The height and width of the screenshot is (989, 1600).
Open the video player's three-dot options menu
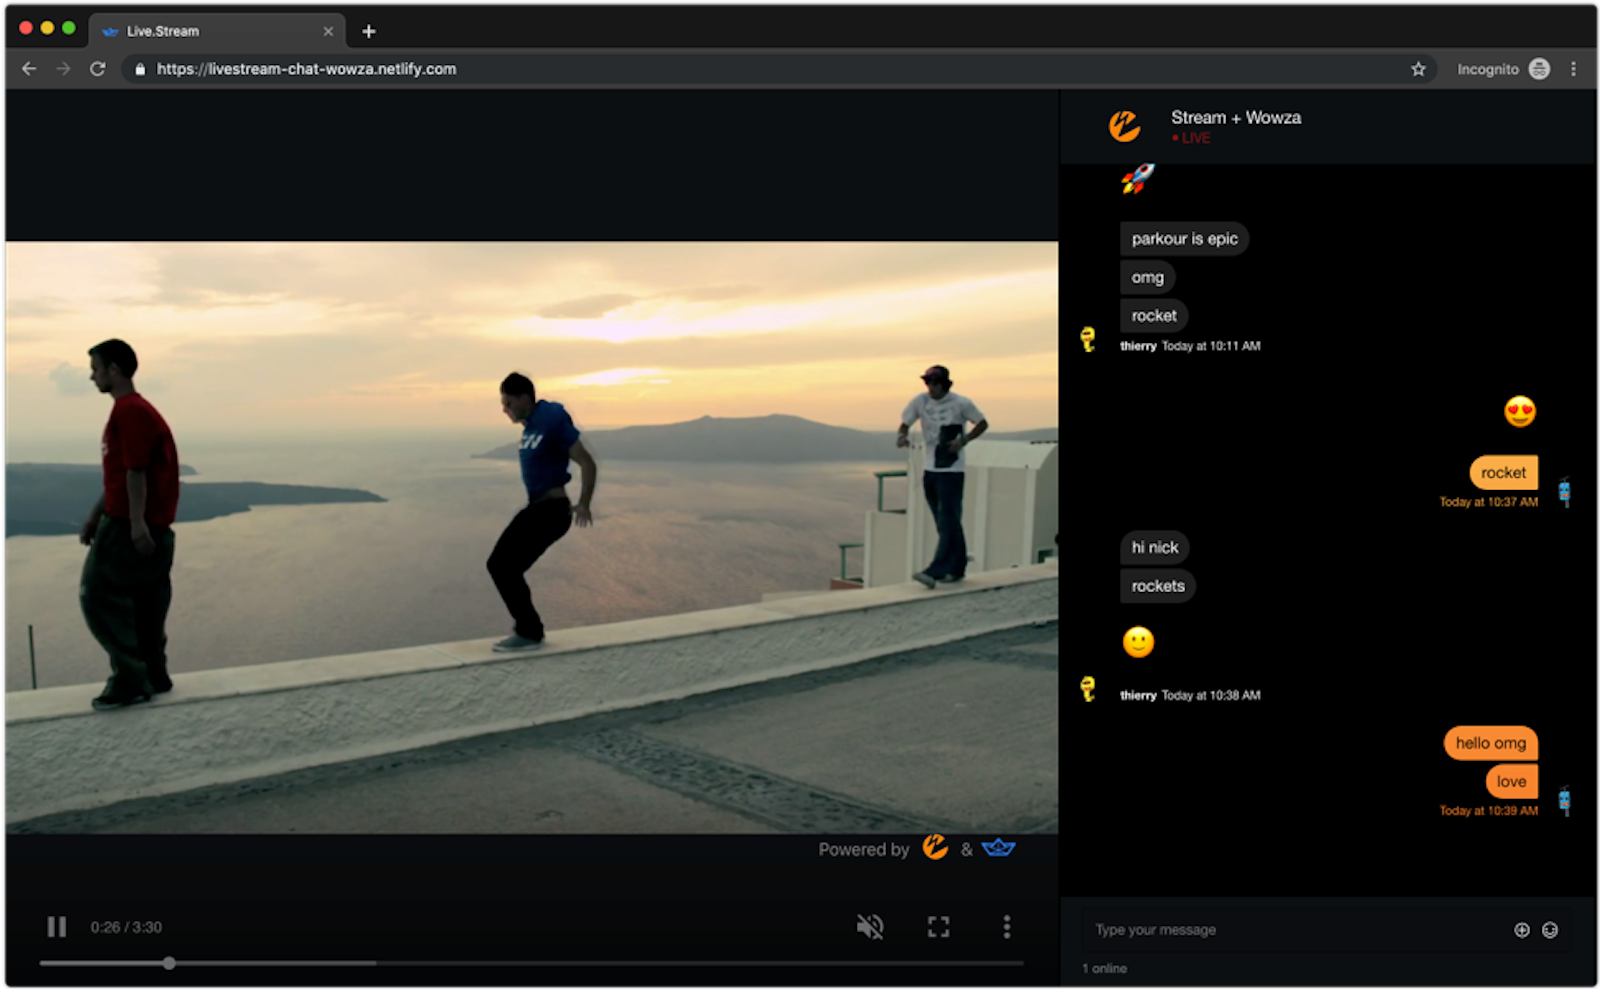(1007, 926)
